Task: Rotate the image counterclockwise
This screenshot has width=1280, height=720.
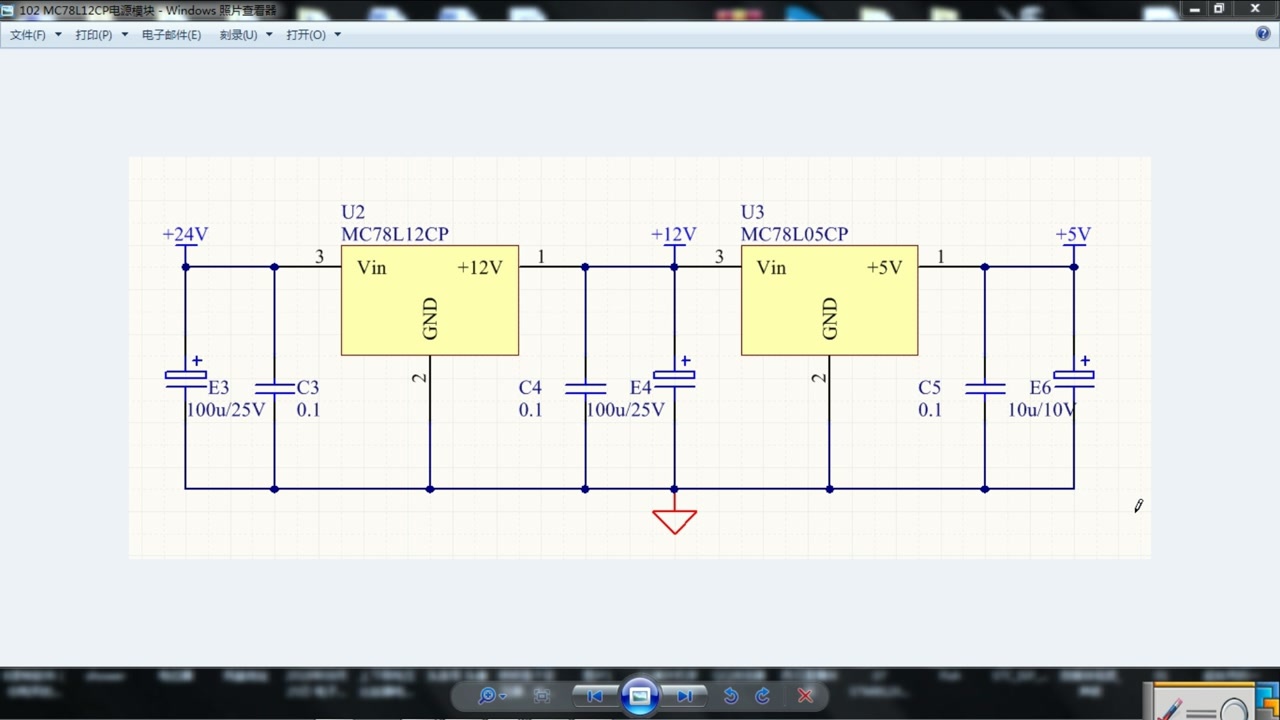Action: pyautogui.click(x=730, y=696)
